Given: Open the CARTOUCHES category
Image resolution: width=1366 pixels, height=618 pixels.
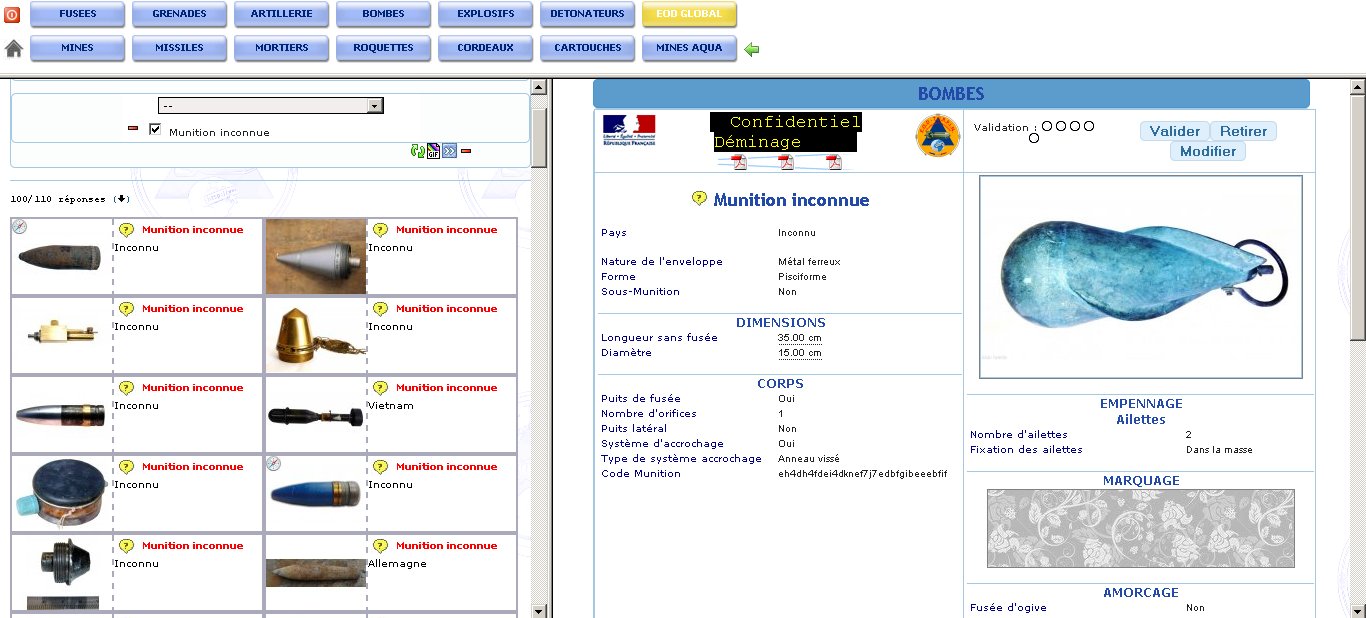Looking at the screenshot, I should click(587, 48).
